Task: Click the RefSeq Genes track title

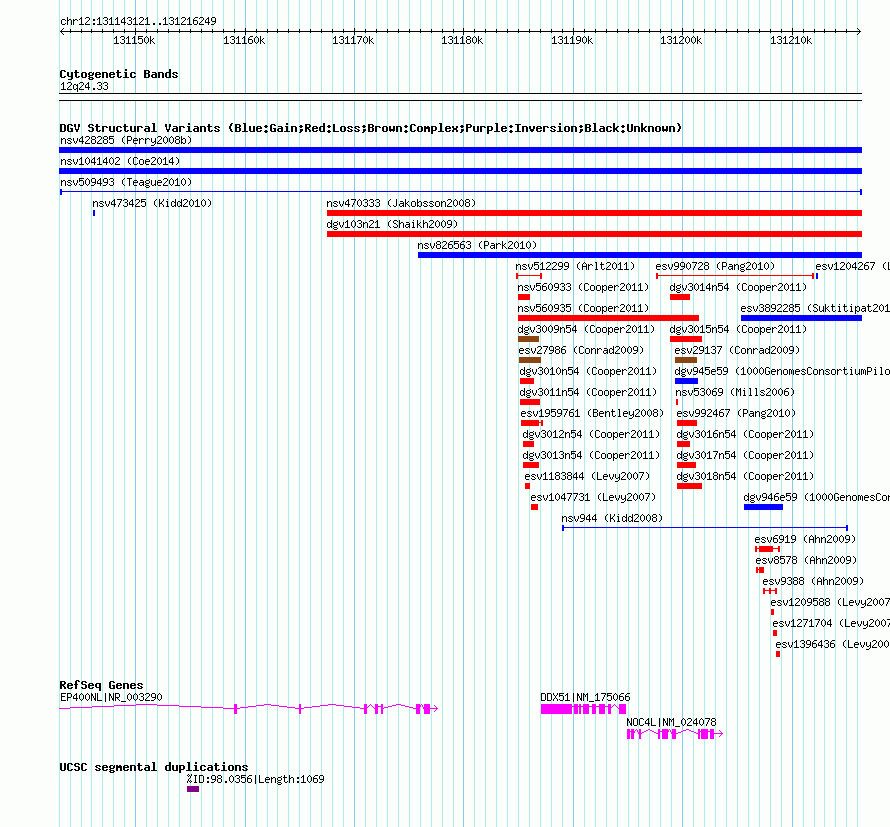Action: coord(101,685)
